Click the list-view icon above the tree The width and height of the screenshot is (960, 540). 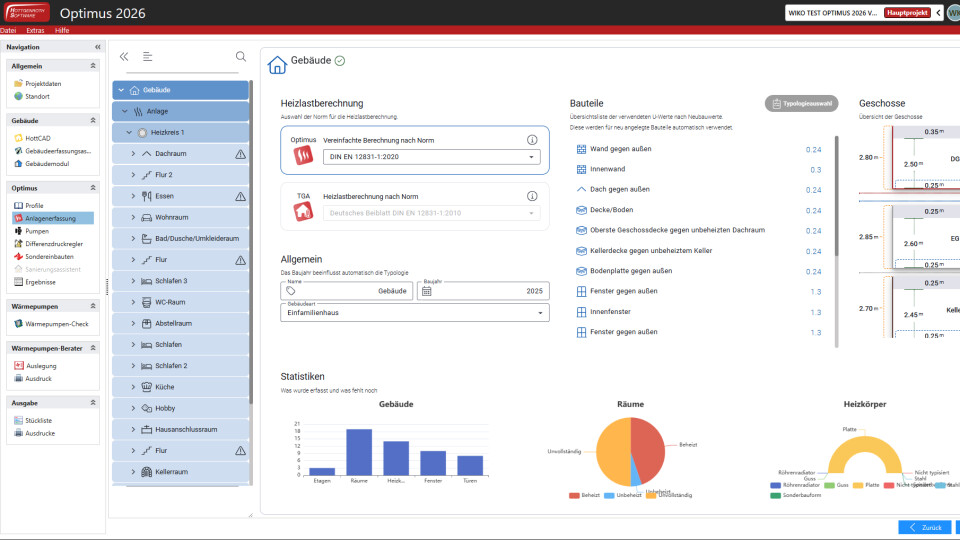coord(148,57)
